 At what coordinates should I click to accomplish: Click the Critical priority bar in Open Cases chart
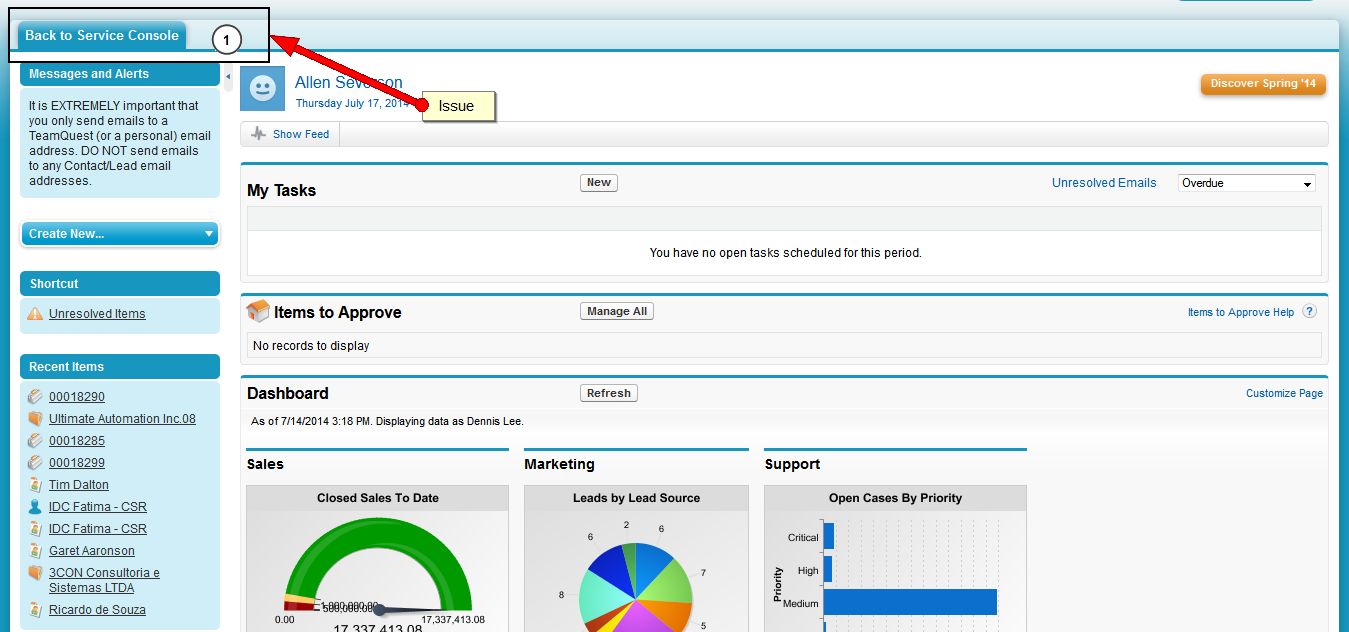pyautogui.click(x=829, y=536)
